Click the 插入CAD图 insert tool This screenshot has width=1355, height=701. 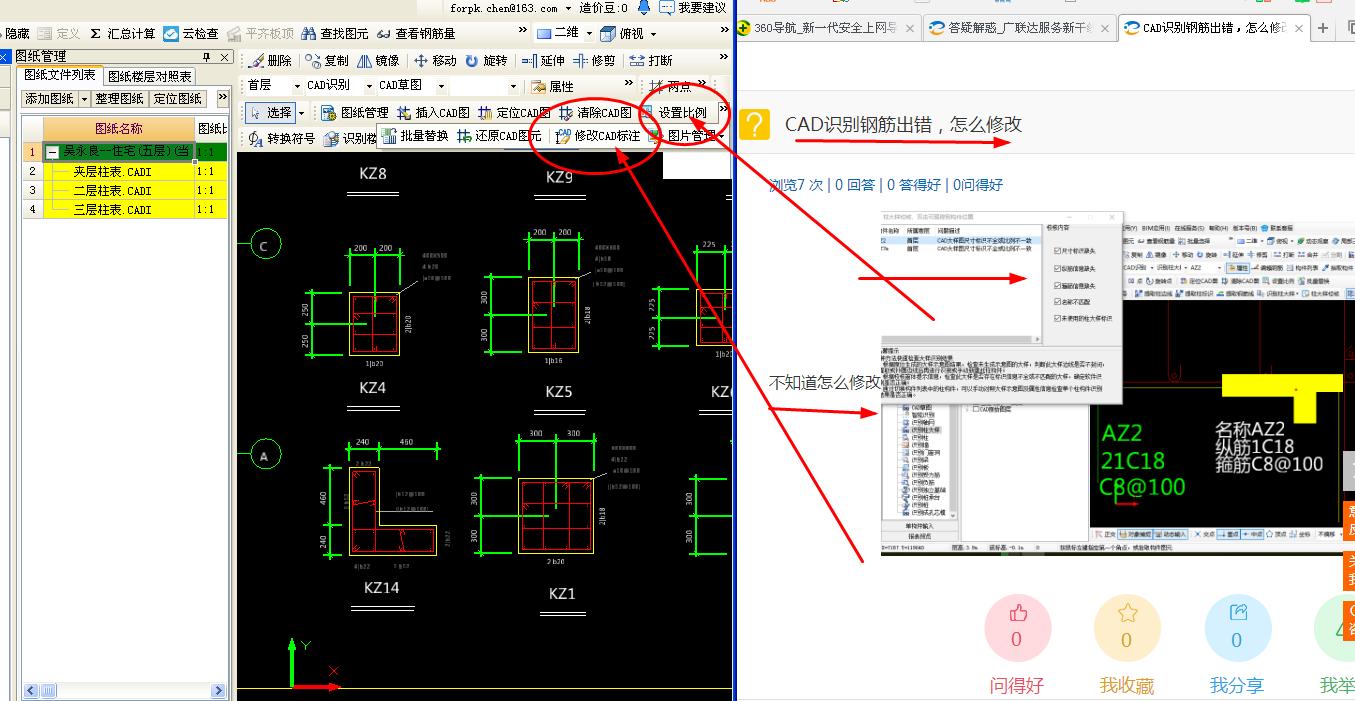pyautogui.click(x=433, y=113)
